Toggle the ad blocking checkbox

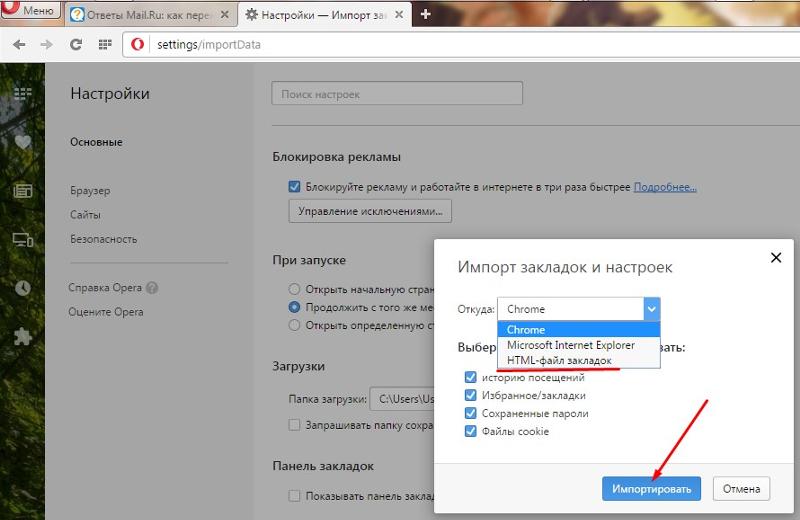click(x=294, y=186)
